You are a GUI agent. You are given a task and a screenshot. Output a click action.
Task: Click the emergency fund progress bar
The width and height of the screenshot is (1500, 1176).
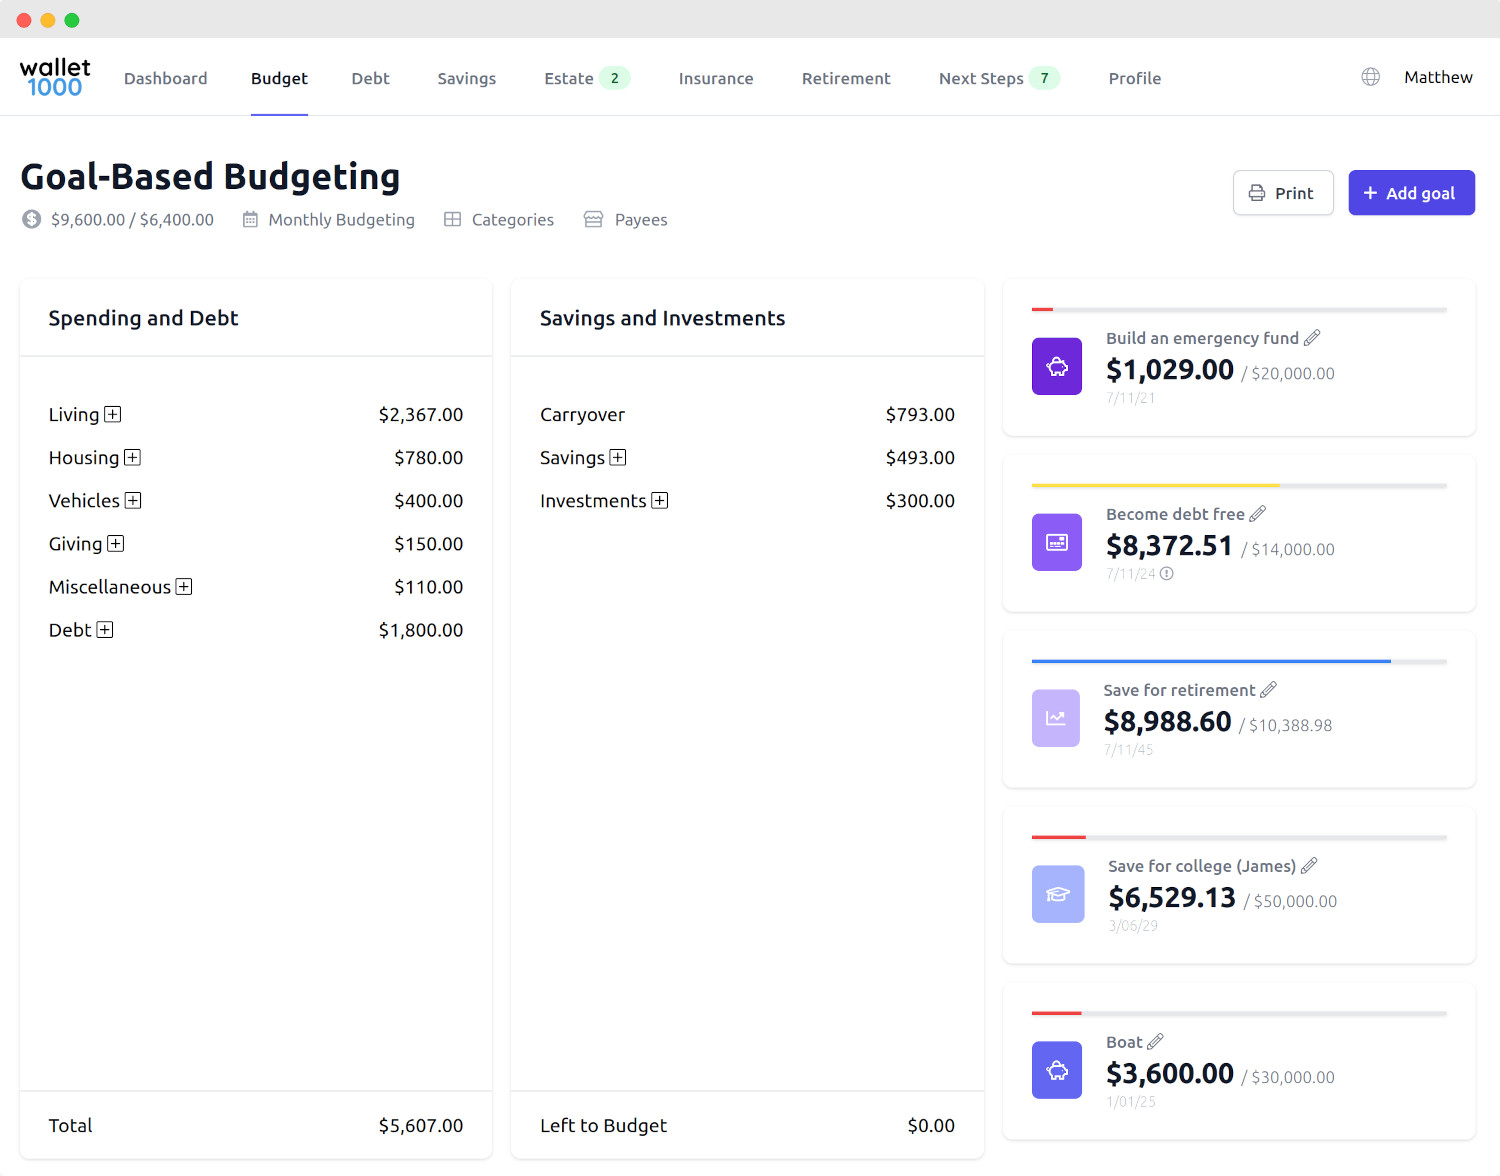[x=1239, y=310]
